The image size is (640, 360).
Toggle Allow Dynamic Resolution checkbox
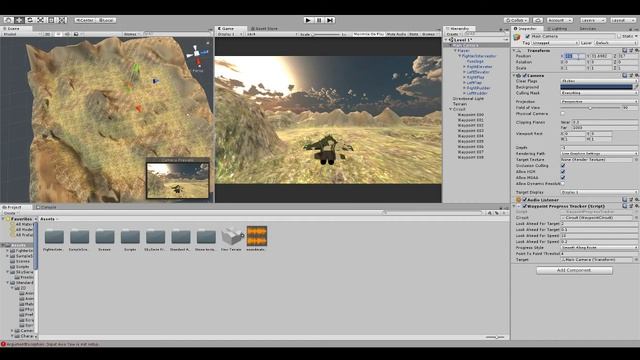click(x=563, y=184)
